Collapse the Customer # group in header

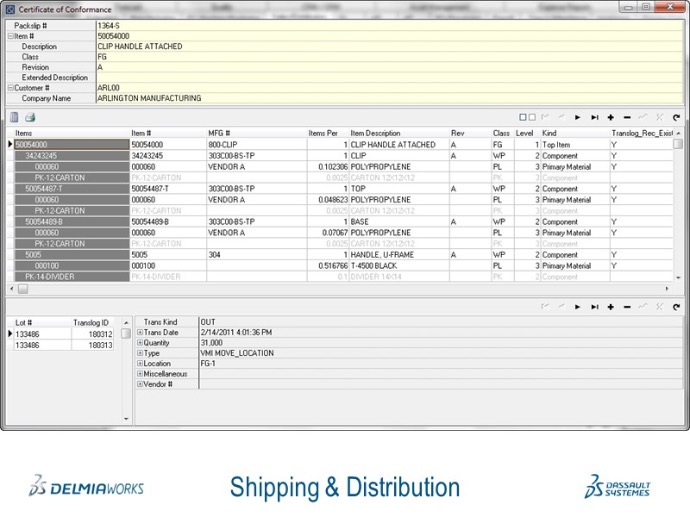(10, 88)
